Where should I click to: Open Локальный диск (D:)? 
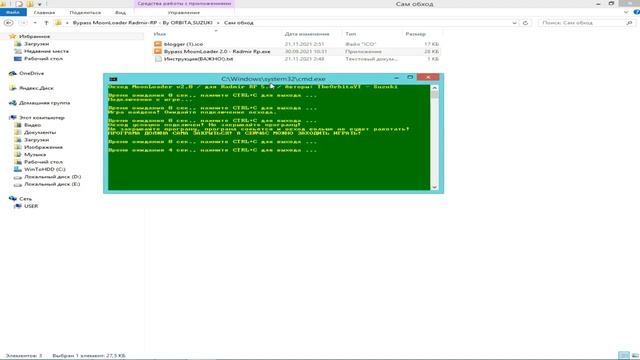[52, 177]
